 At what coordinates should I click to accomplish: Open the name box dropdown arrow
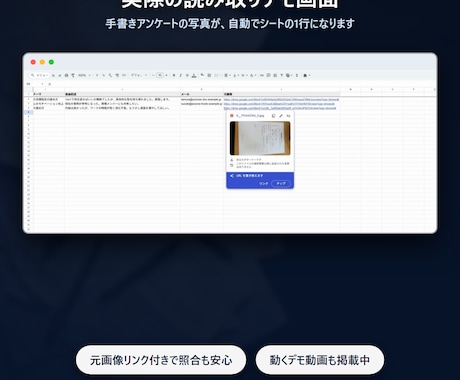[x=42, y=84]
